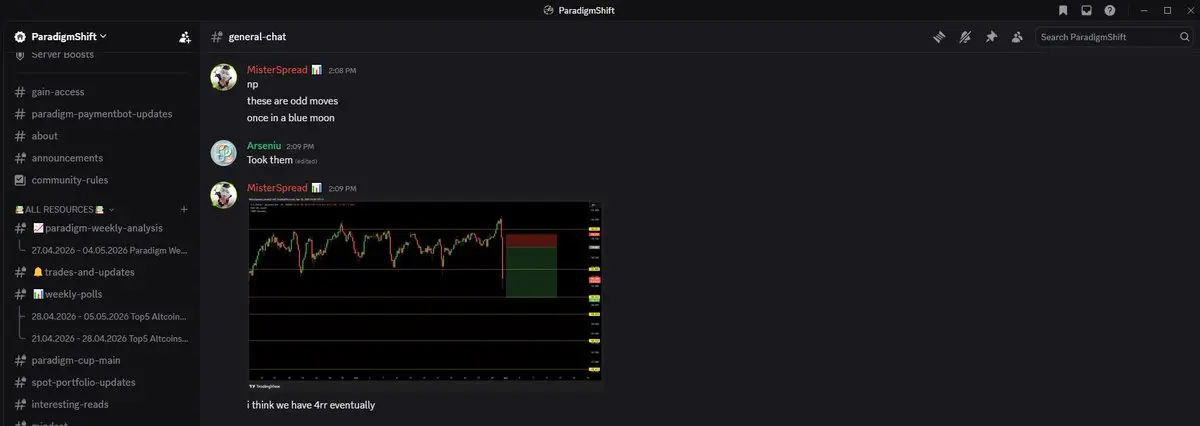Open pinned messages
Screen dimensions: 1200x426
tap(991, 37)
